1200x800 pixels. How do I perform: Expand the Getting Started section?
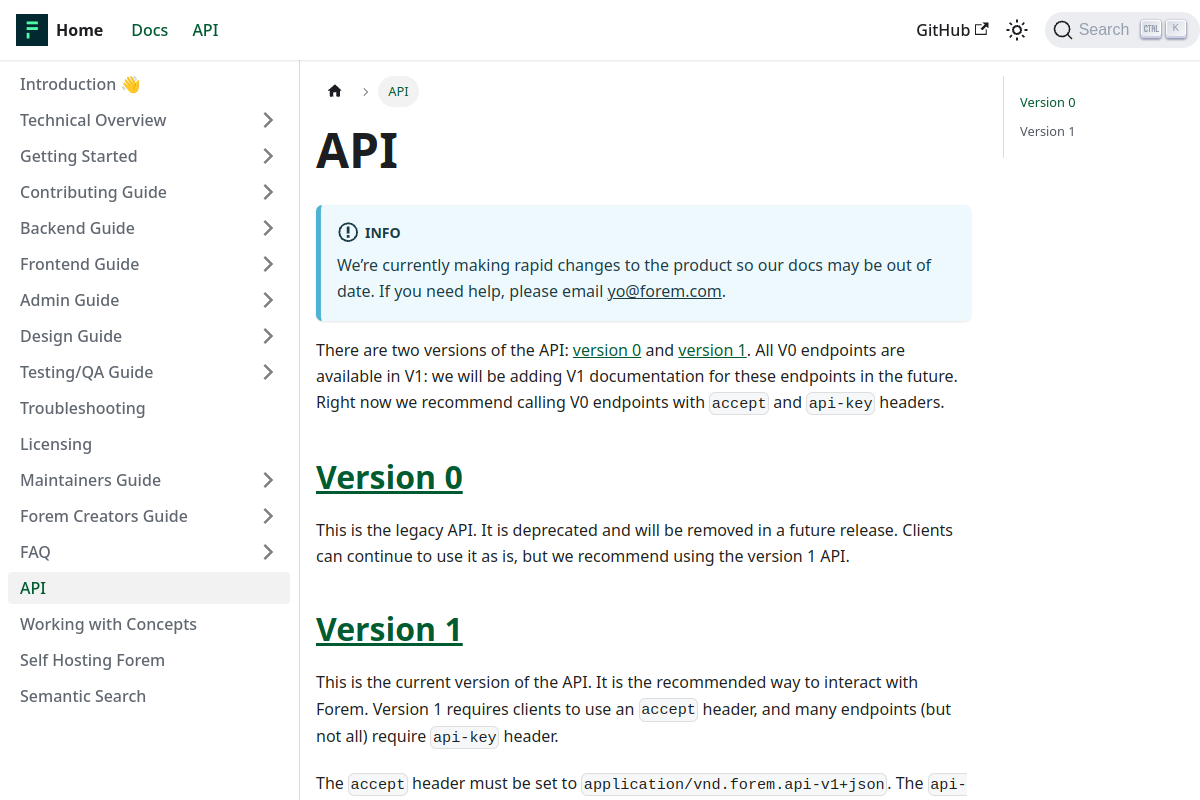click(x=268, y=156)
